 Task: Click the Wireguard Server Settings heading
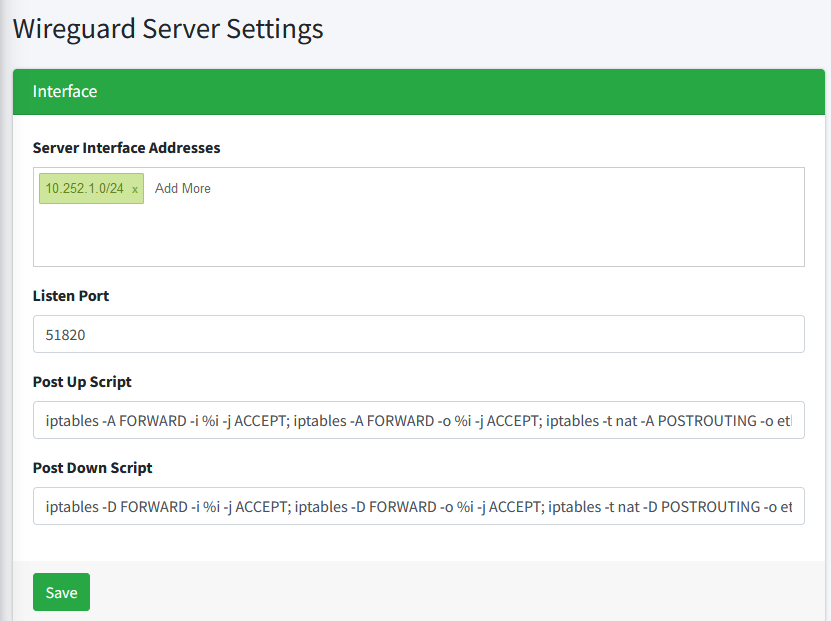(168, 29)
